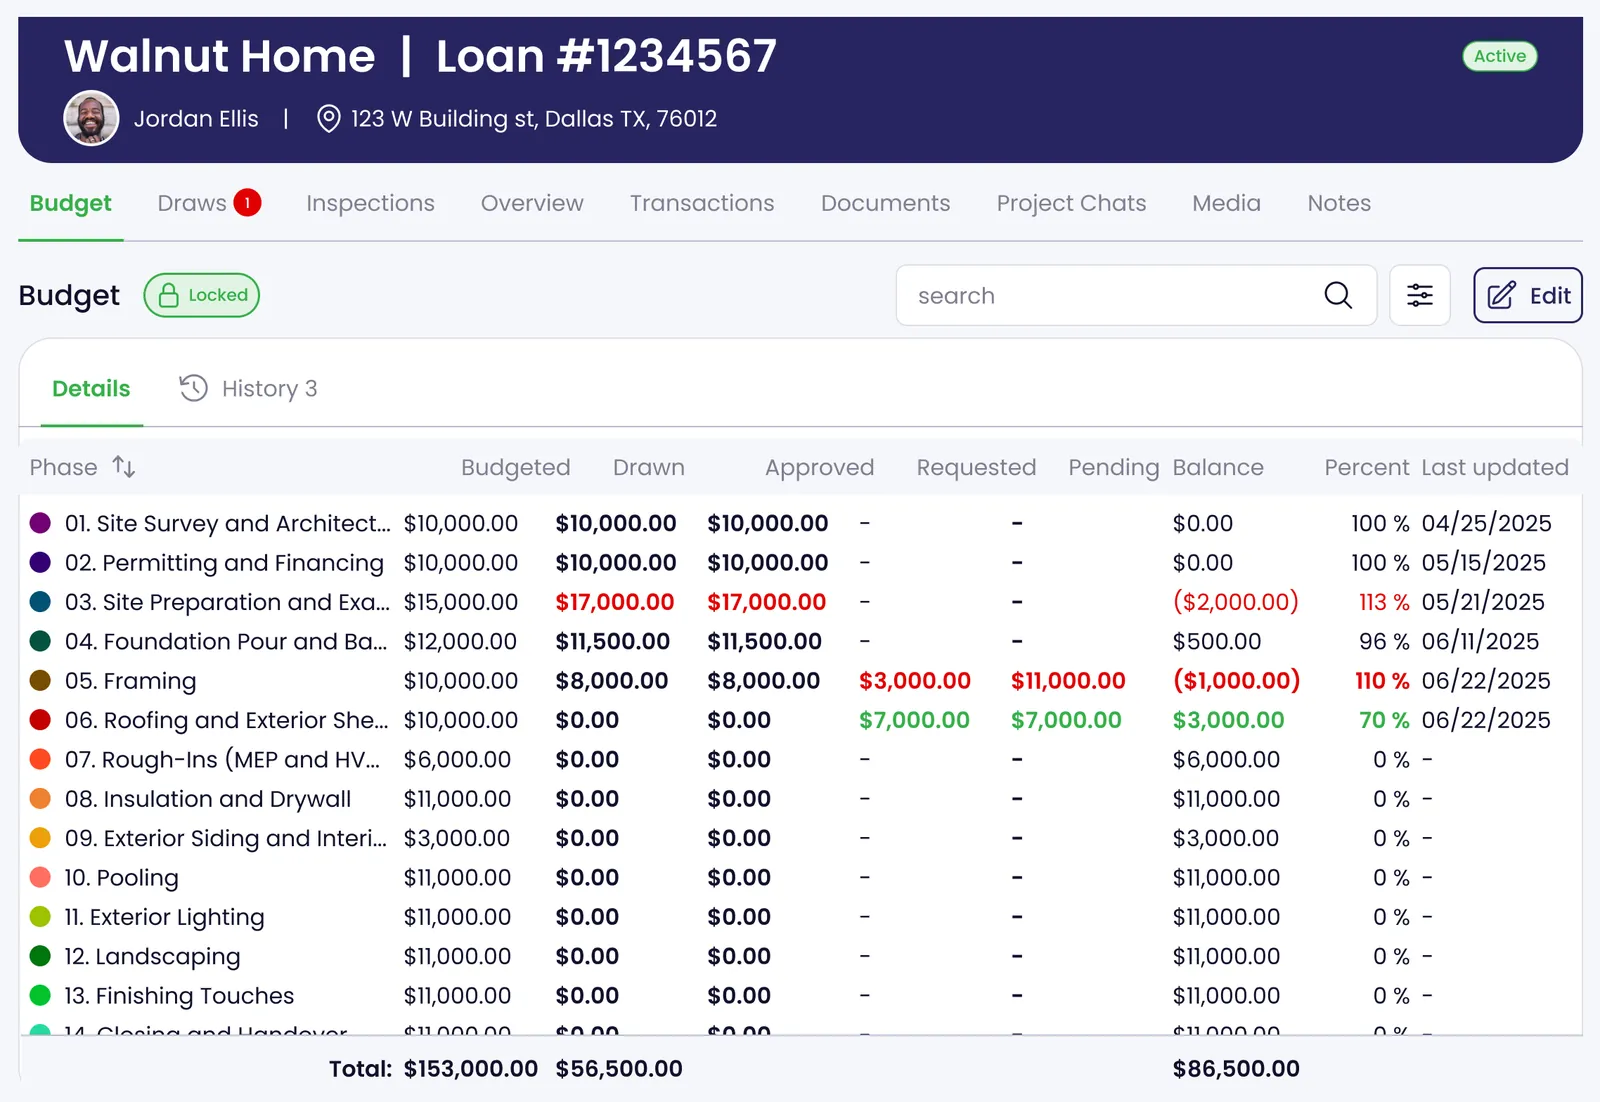Click the Budgeted column header
The height and width of the screenshot is (1102, 1600).
516,467
